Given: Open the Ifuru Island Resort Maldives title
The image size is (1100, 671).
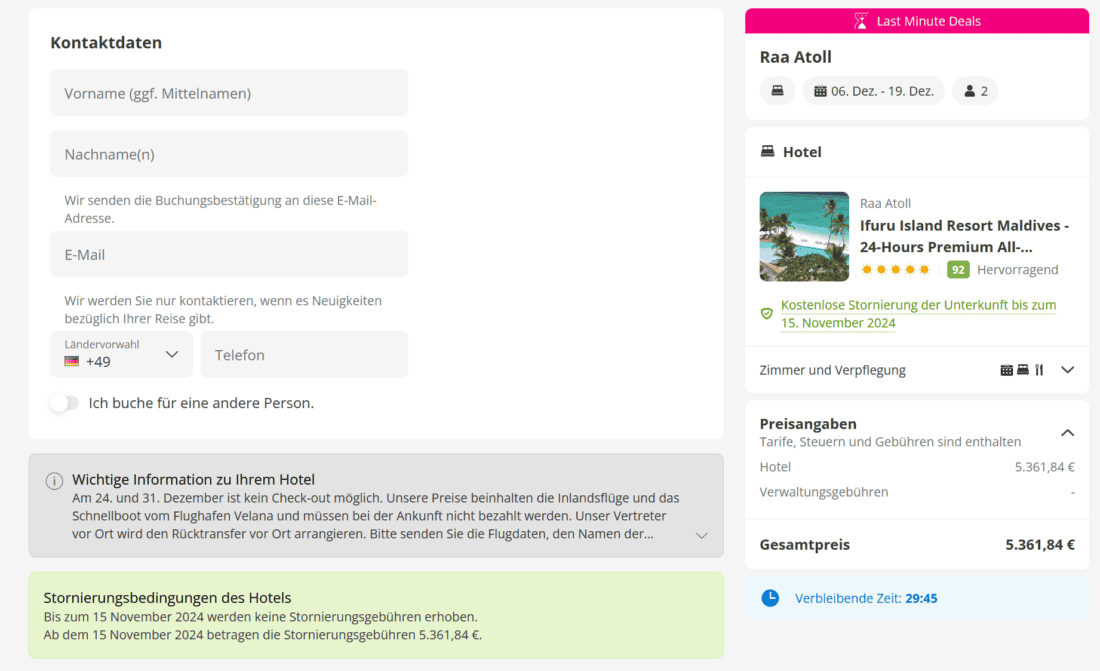Looking at the screenshot, I should click(964, 236).
